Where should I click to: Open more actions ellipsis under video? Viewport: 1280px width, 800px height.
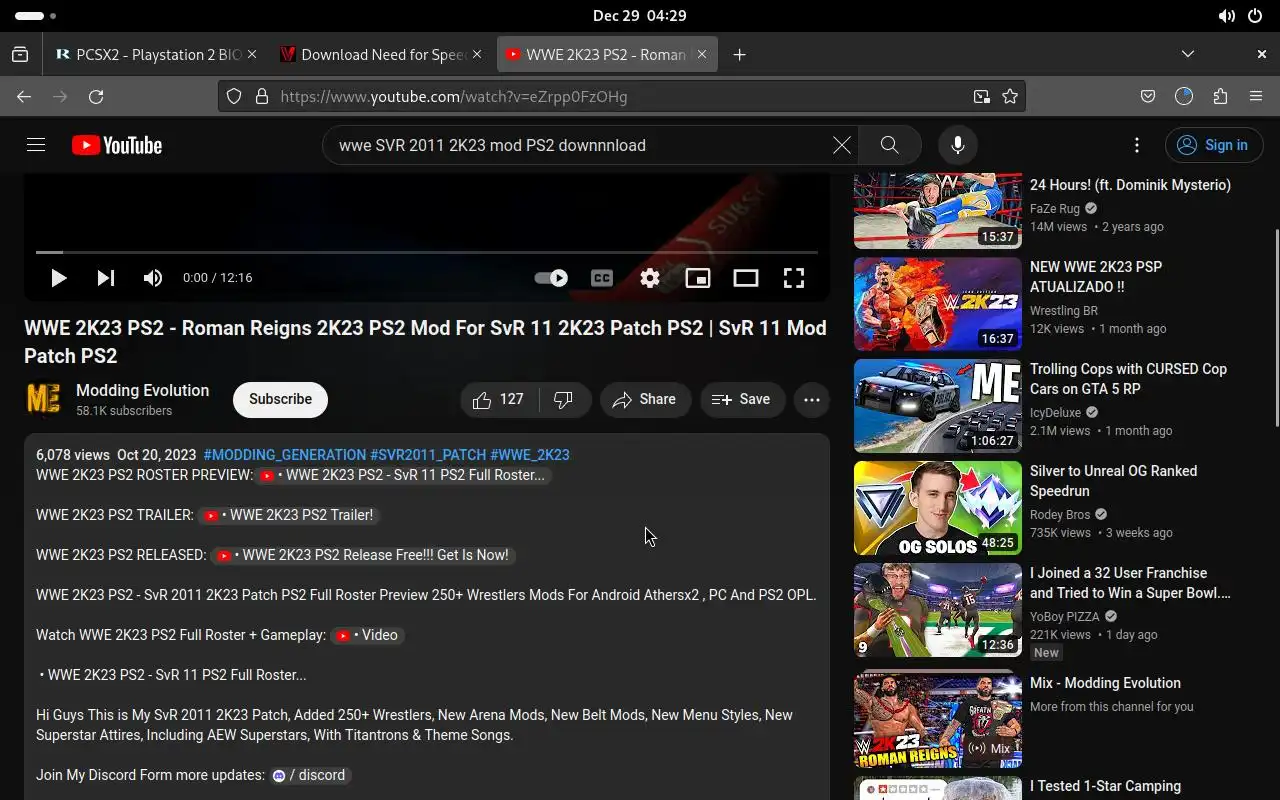click(812, 399)
